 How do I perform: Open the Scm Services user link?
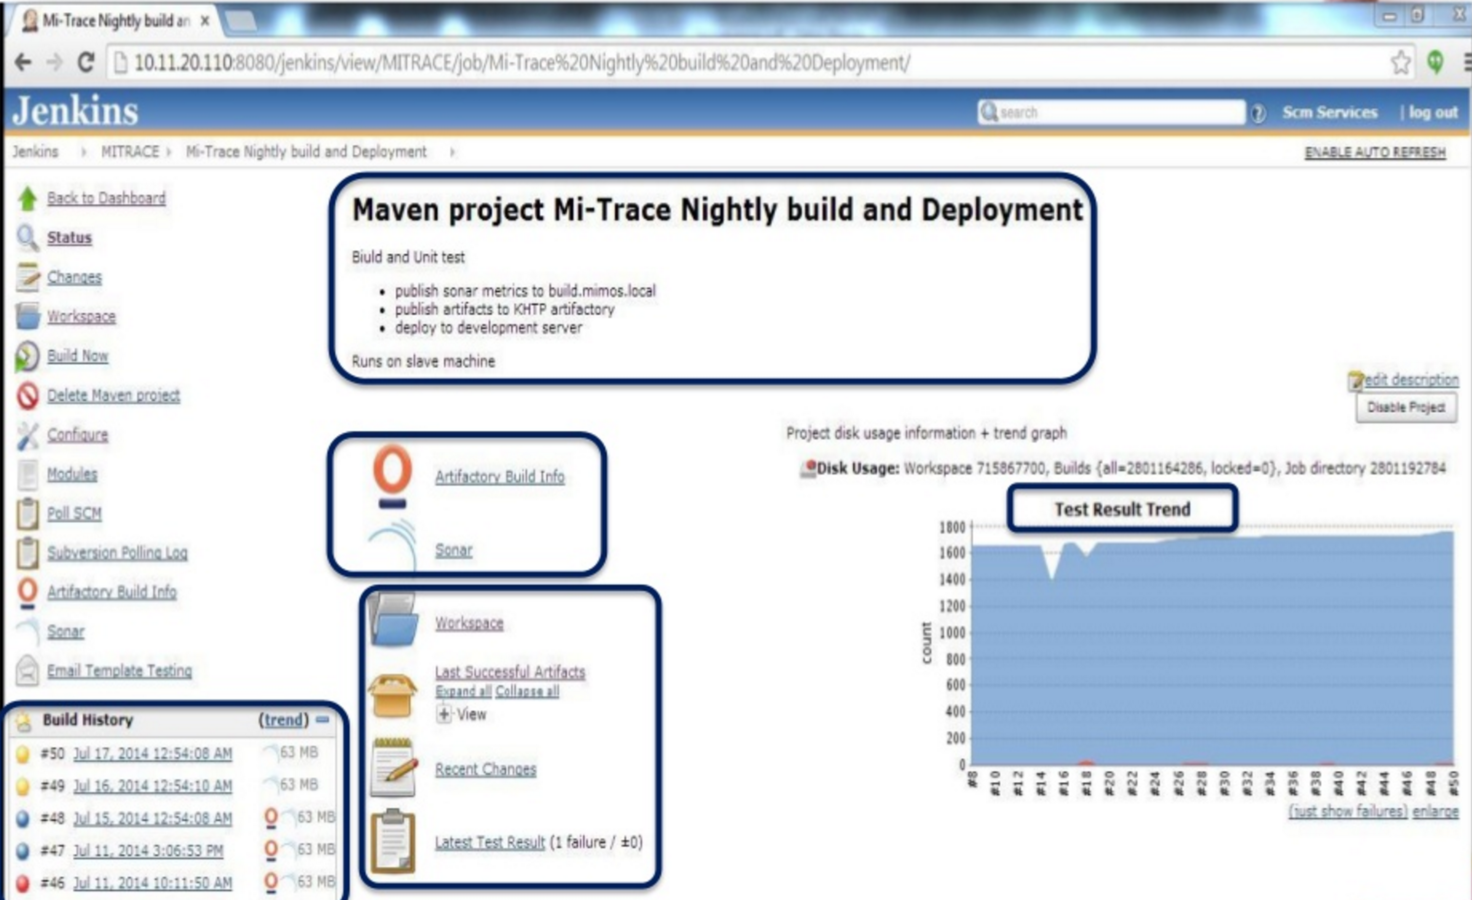pos(1330,112)
